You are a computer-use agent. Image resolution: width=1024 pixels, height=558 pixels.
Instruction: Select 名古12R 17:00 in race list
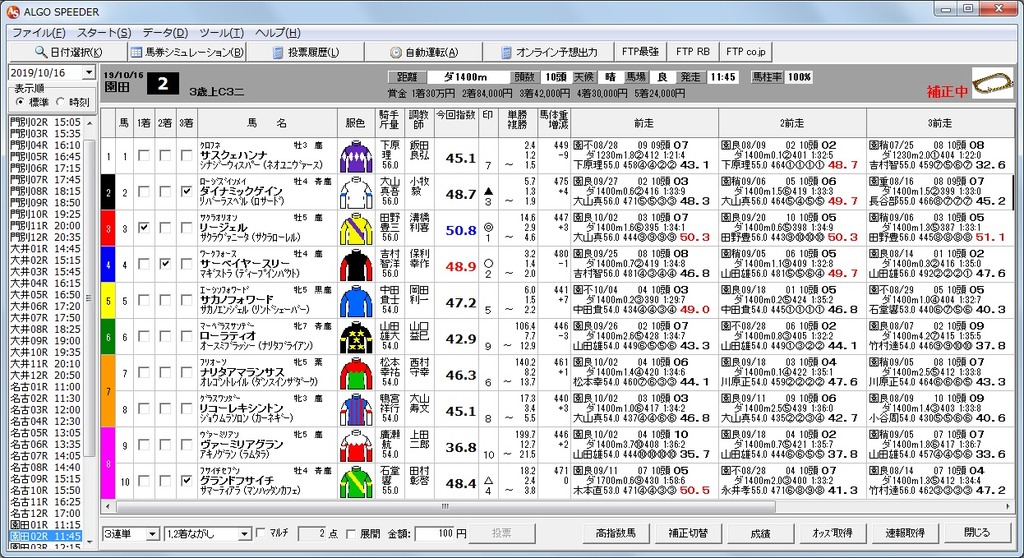46,514
